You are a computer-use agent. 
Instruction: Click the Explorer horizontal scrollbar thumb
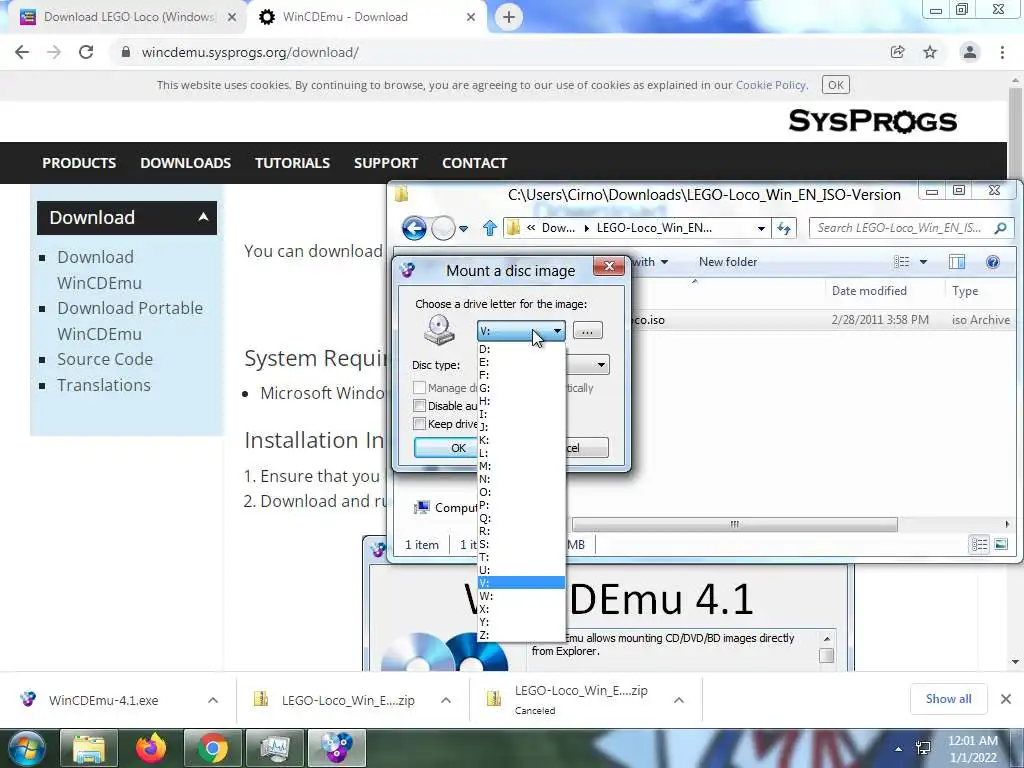(735, 524)
